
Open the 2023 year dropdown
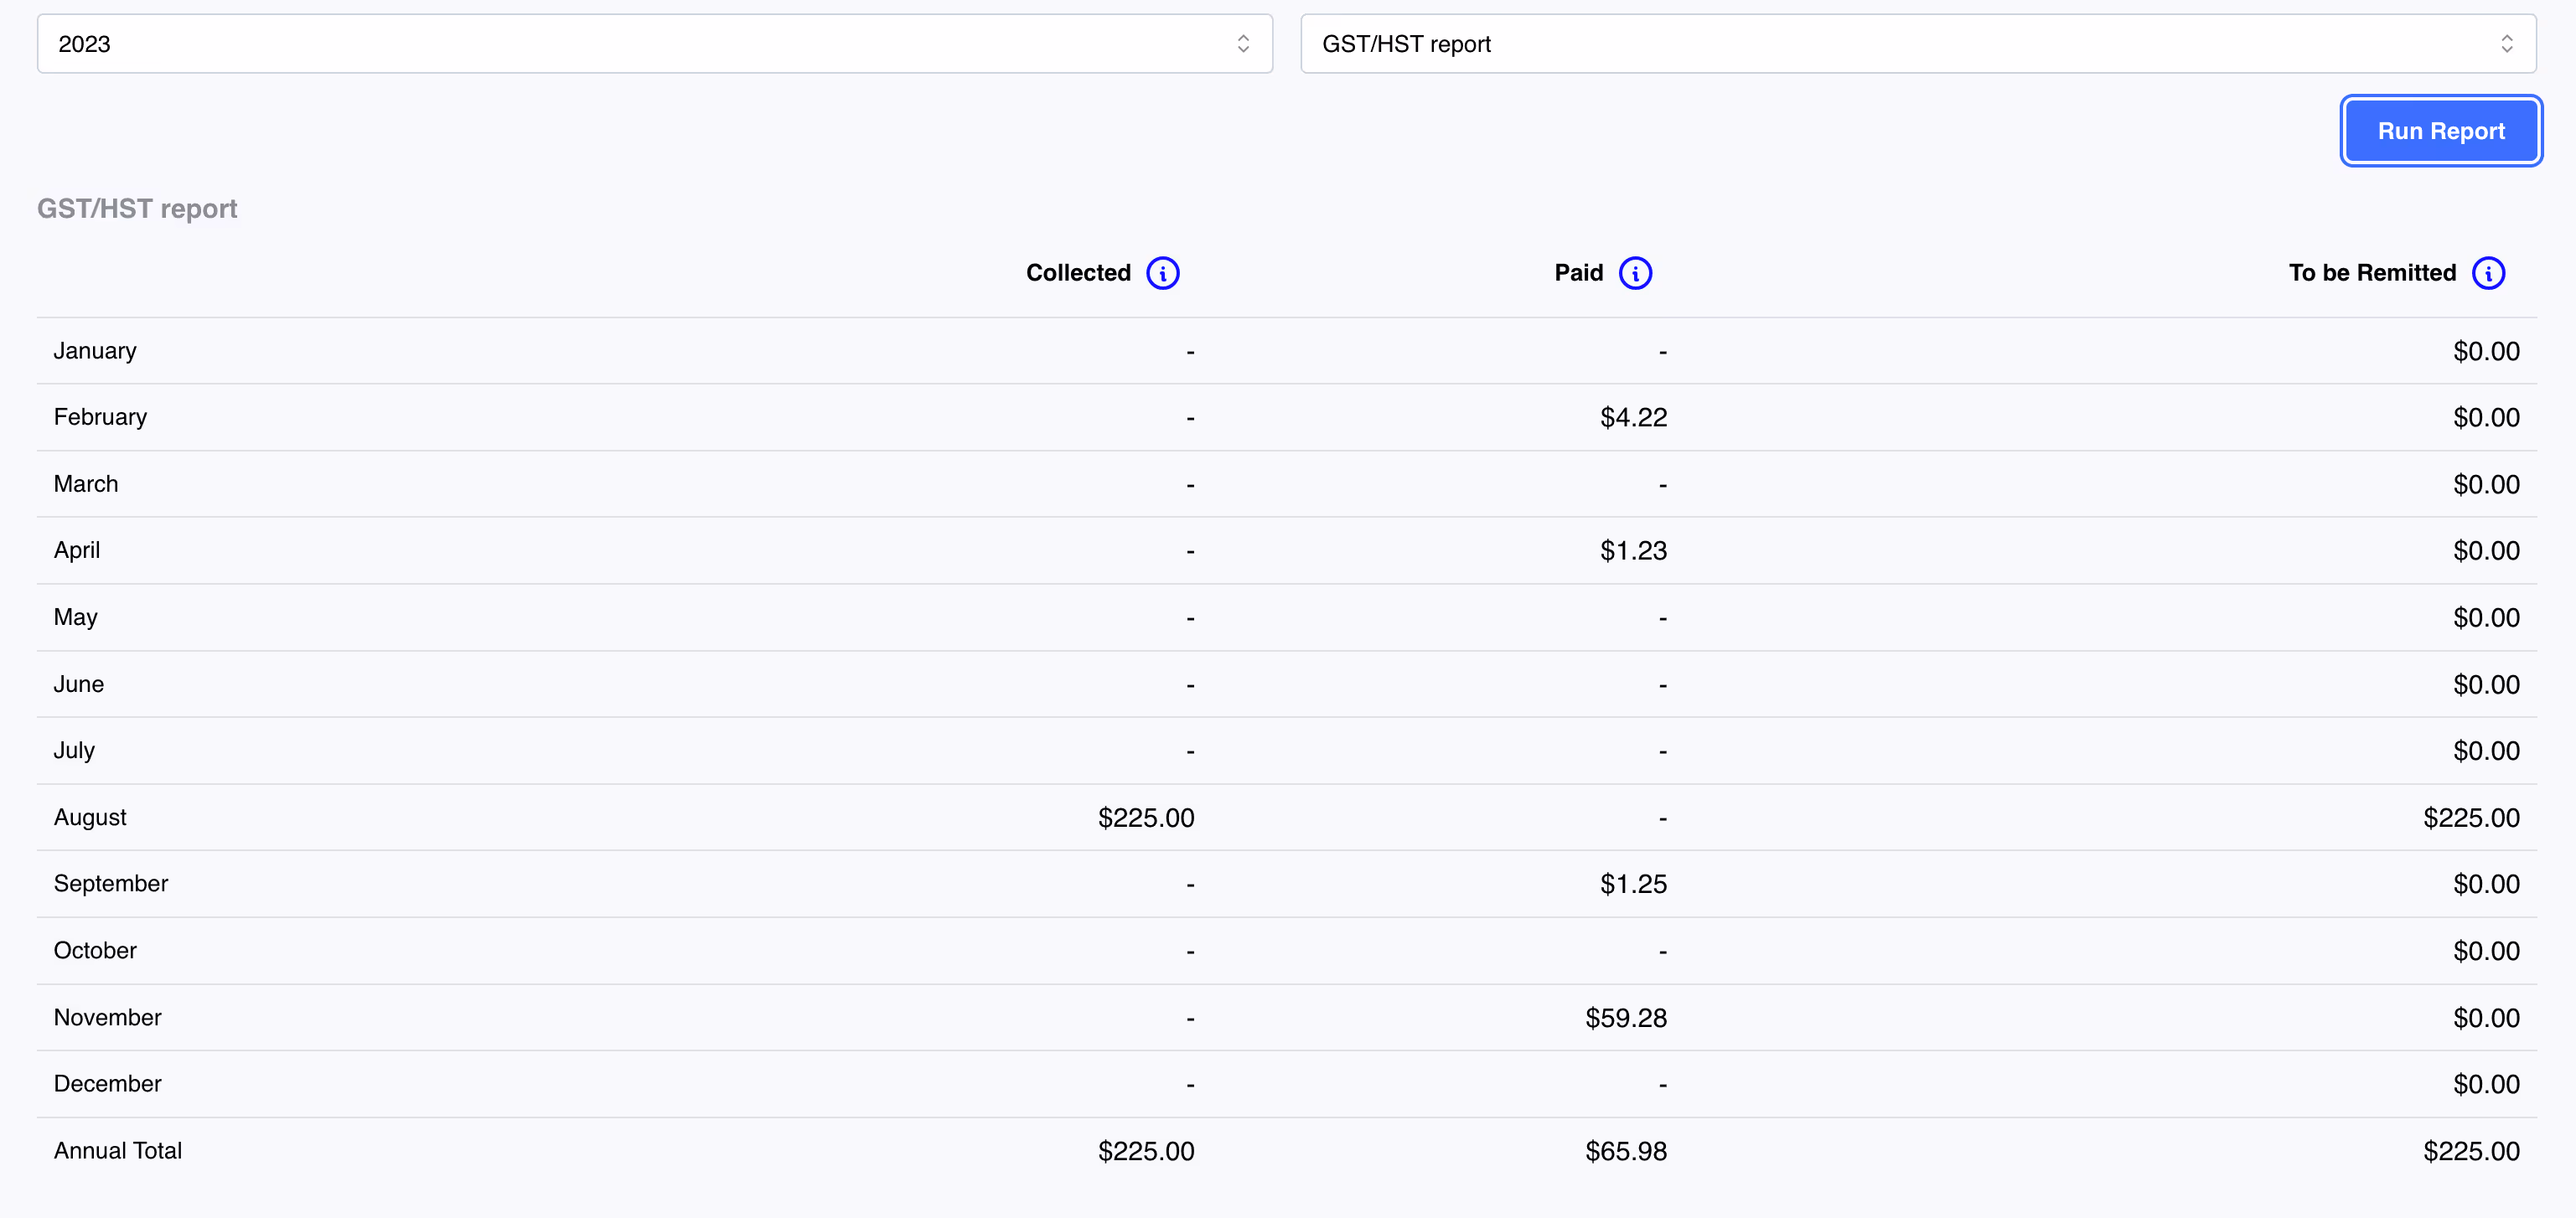click(x=655, y=44)
